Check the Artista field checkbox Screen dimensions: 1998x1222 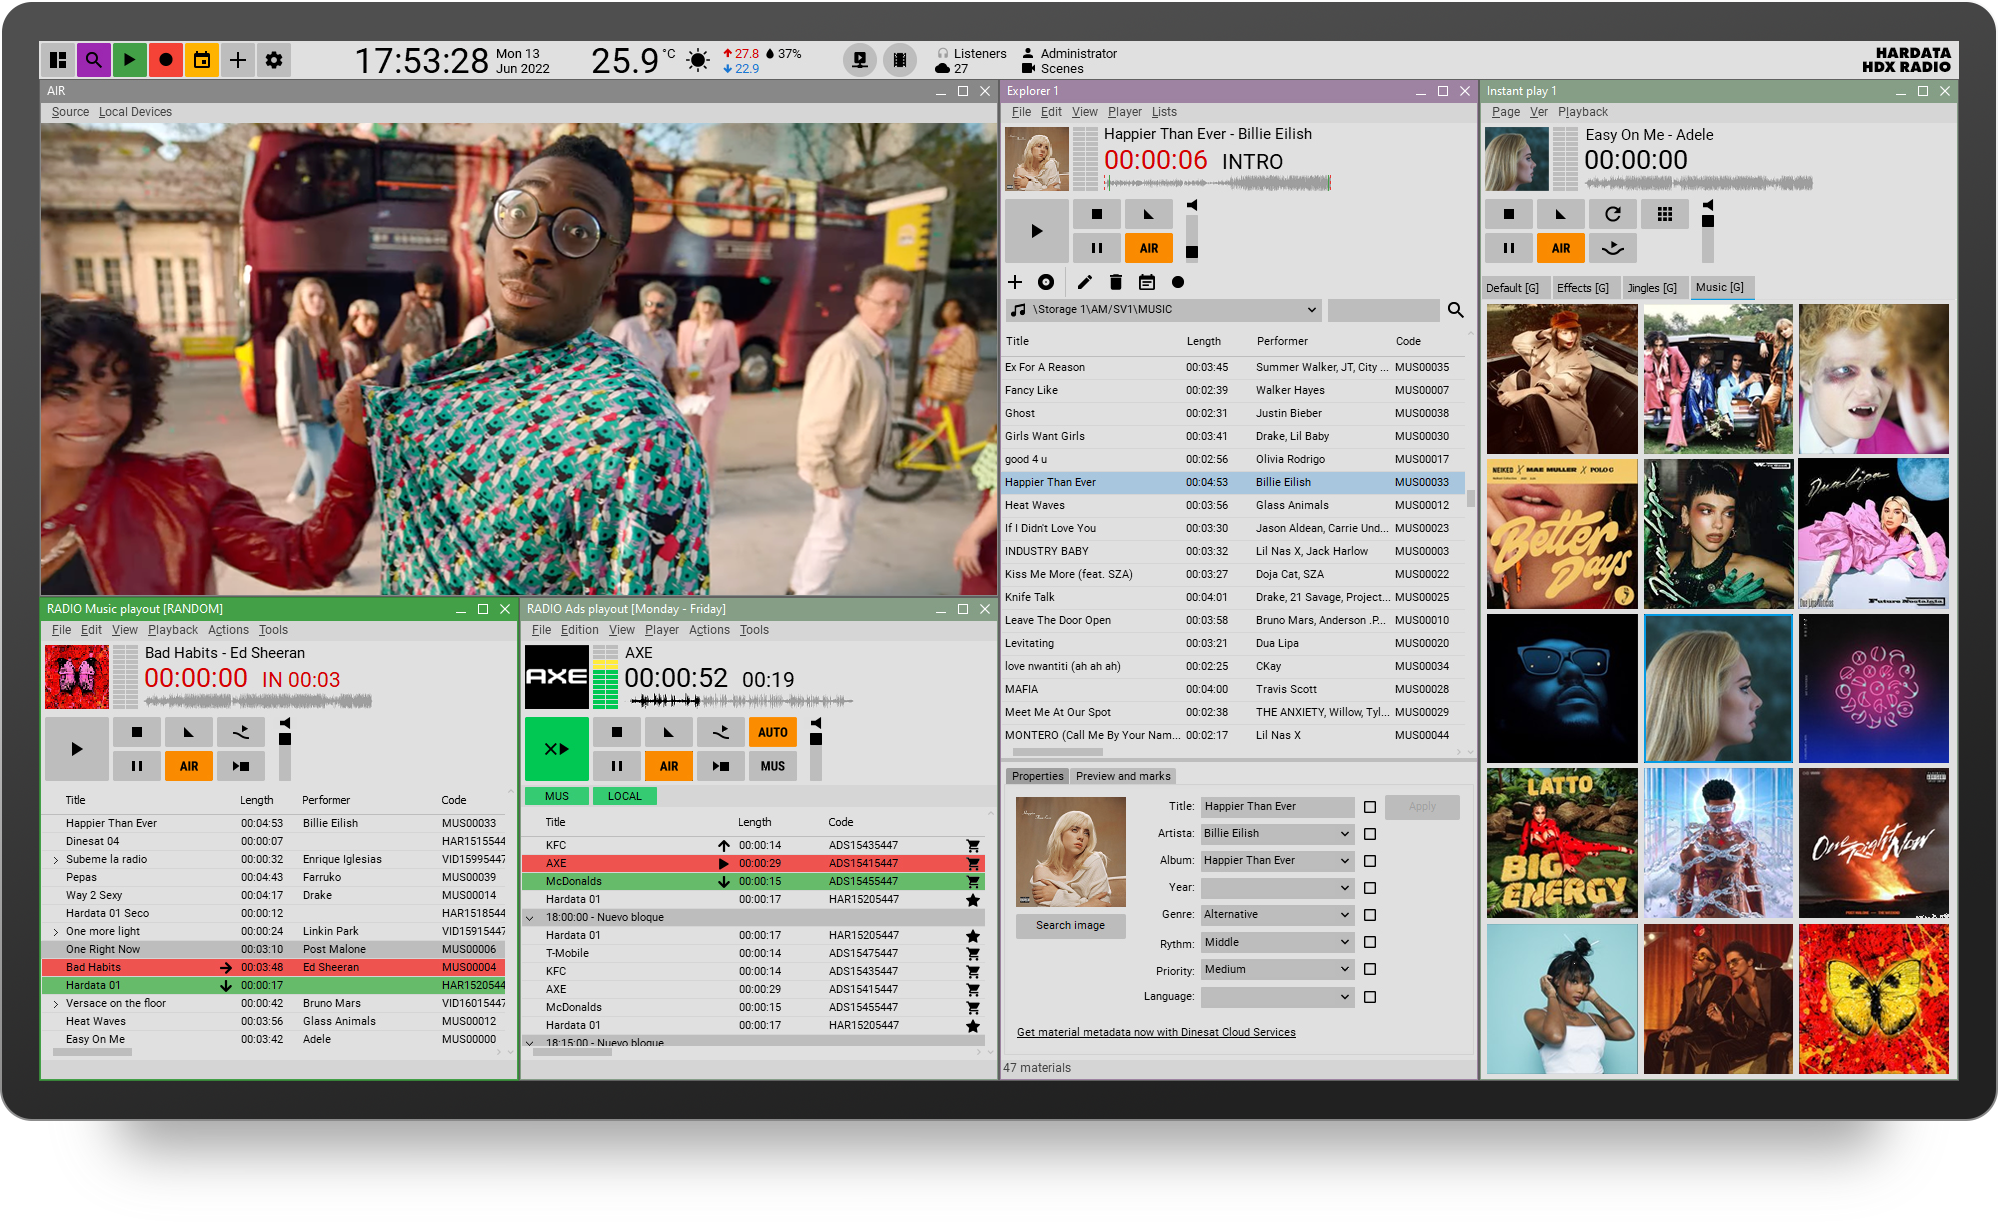(x=1370, y=834)
